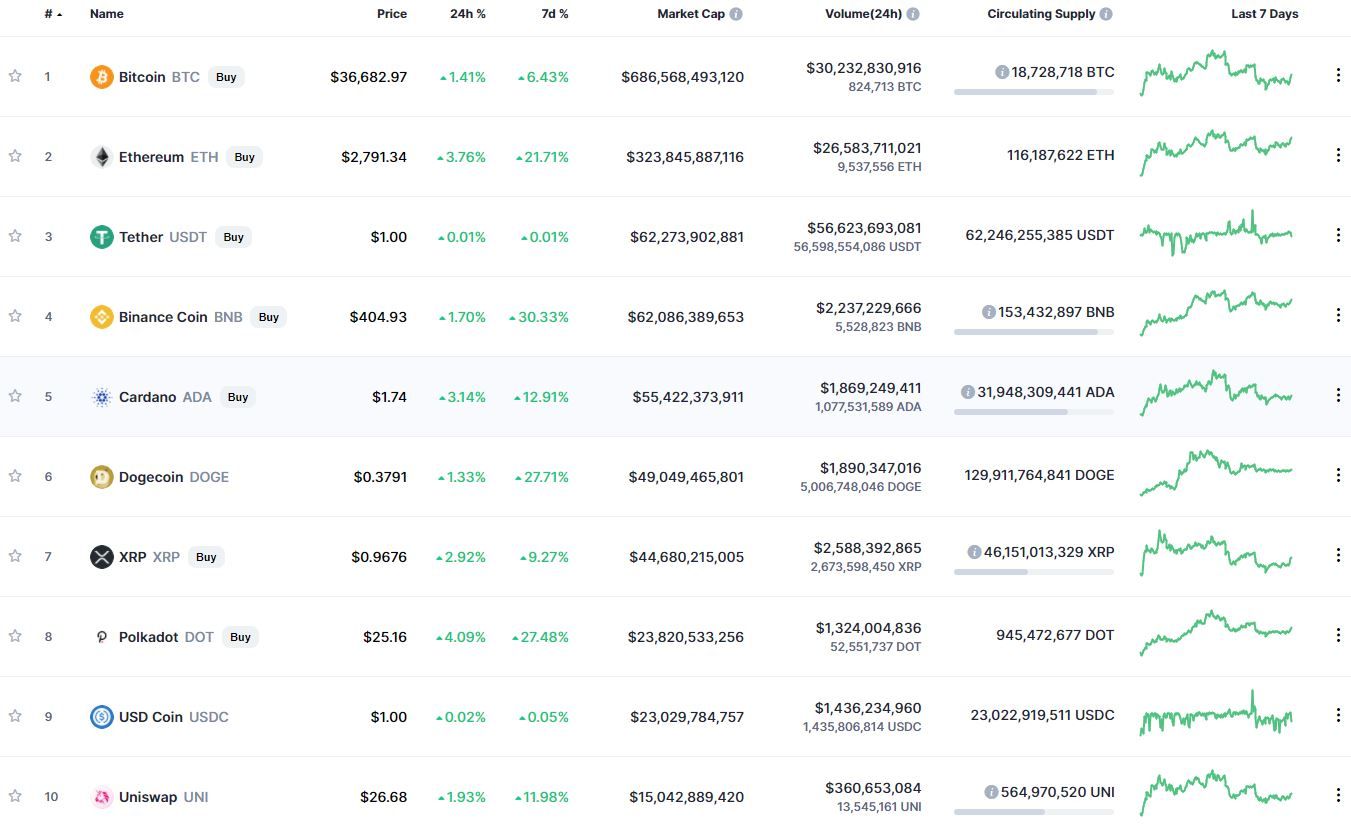Toggle the XRP watchlist star
The image size is (1351, 825).
tap(15, 556)
